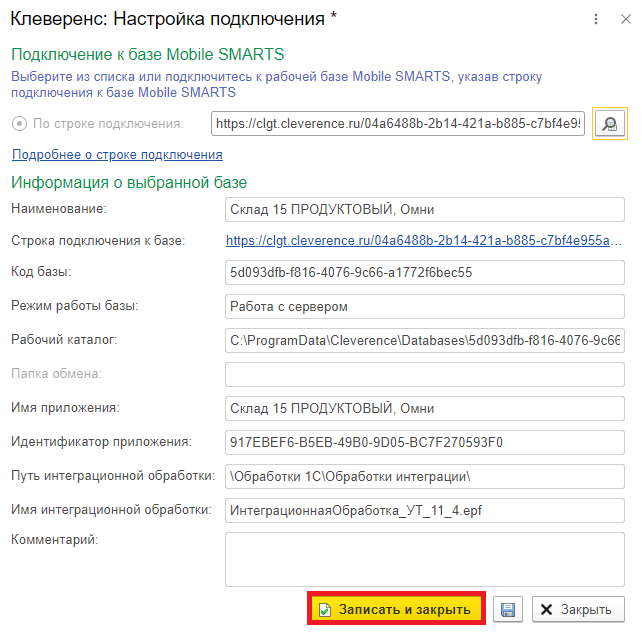Screen dimensions: 642x632
Task: Click the 'Имя приложения' field
Action: coord(425,409)
